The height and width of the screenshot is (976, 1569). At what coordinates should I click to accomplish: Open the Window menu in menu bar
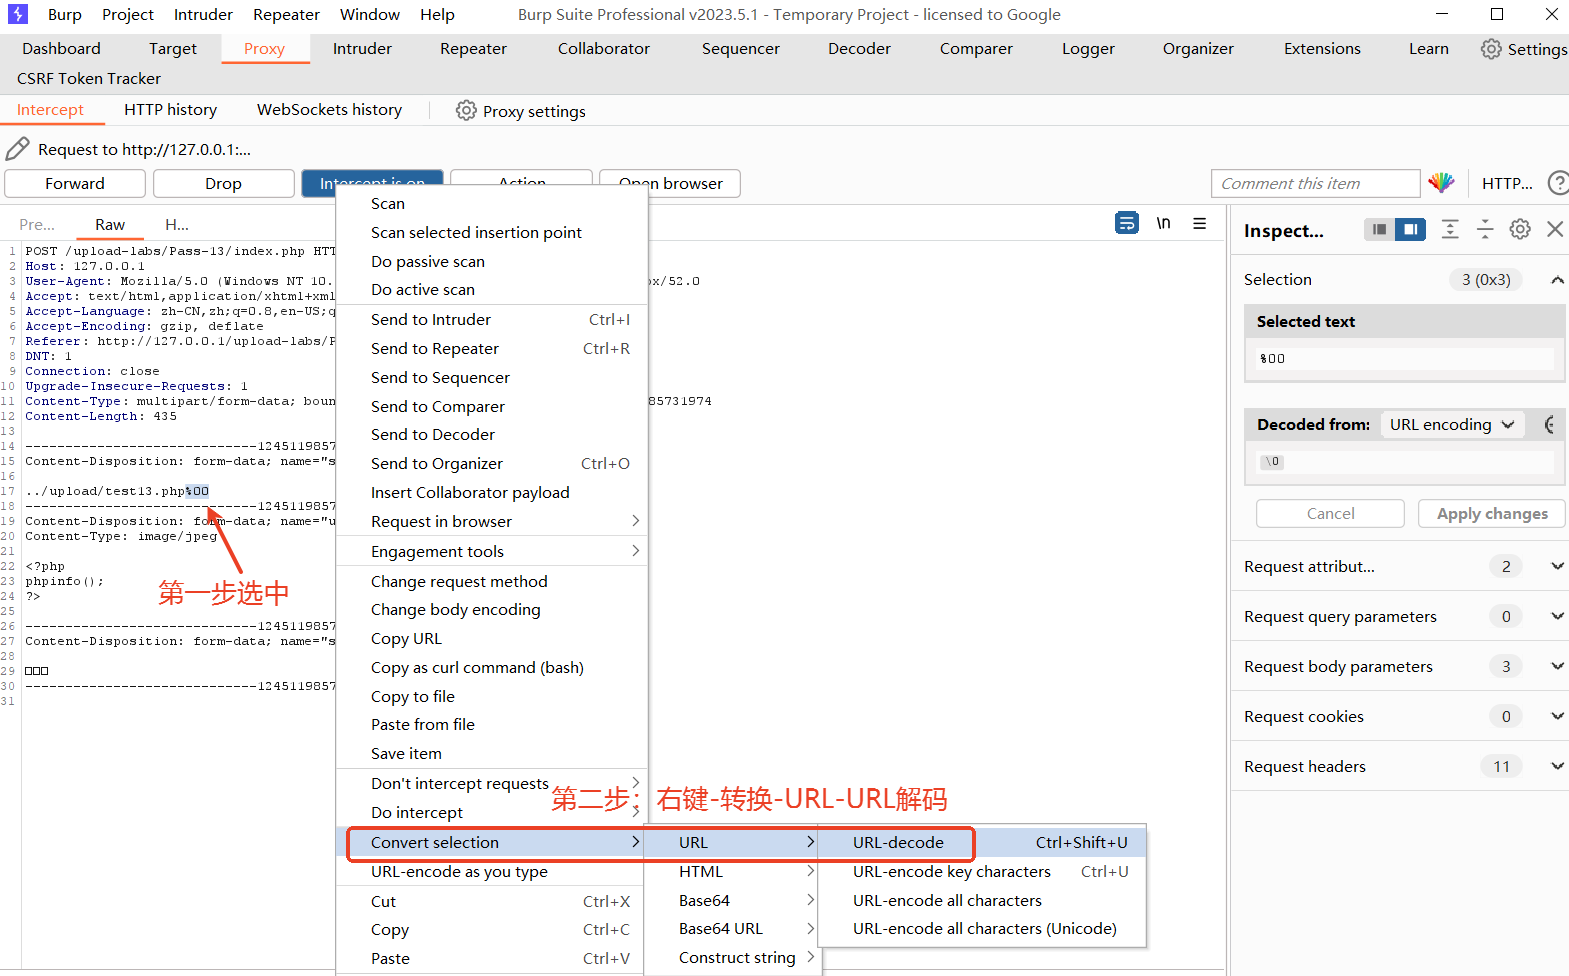(370, 15)
